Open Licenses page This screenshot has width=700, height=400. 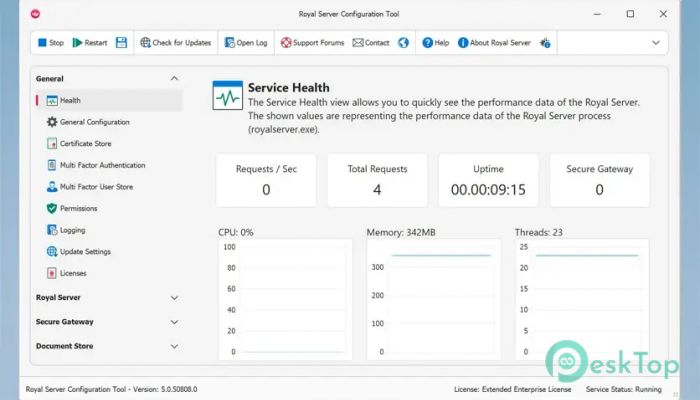[73, 273]
